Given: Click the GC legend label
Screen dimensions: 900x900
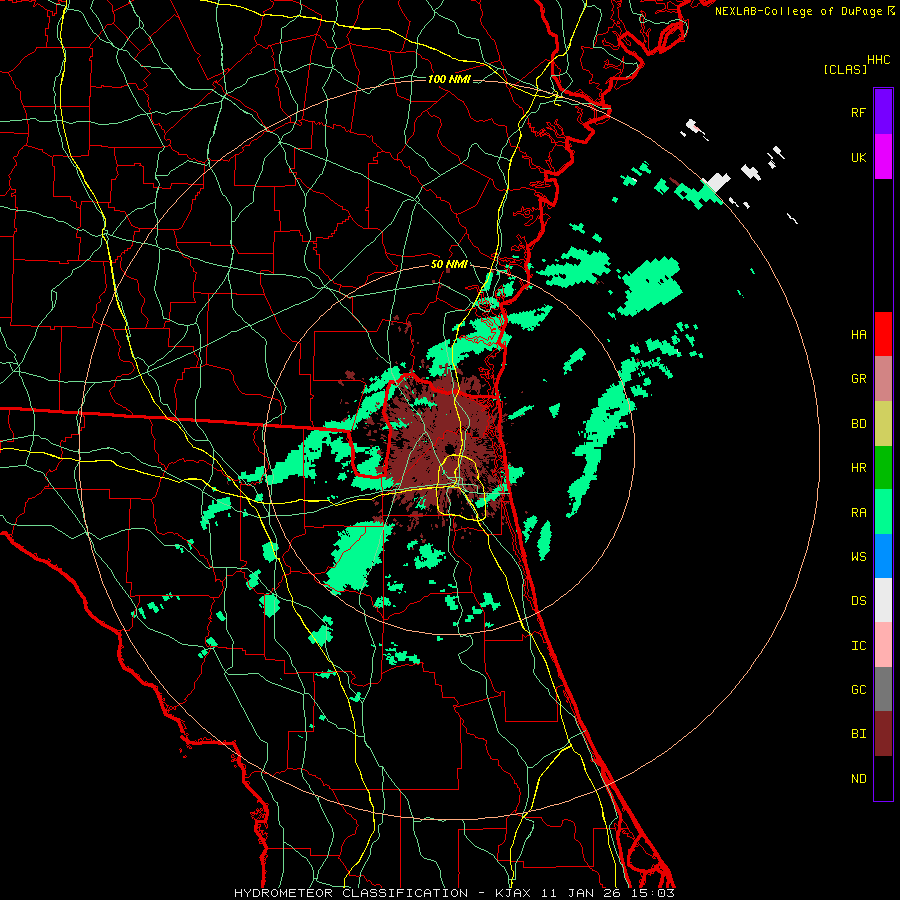Looking at the screenshot, I should pyautogui.click(x=858, y=690).
